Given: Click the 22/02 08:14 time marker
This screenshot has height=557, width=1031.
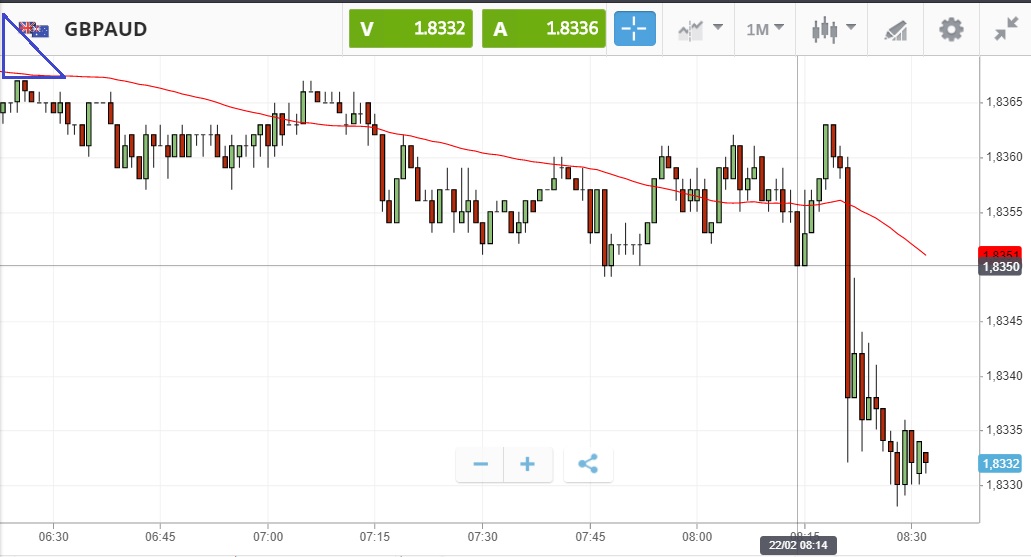Looking at the screenshot, I should (x=797, y=545).
